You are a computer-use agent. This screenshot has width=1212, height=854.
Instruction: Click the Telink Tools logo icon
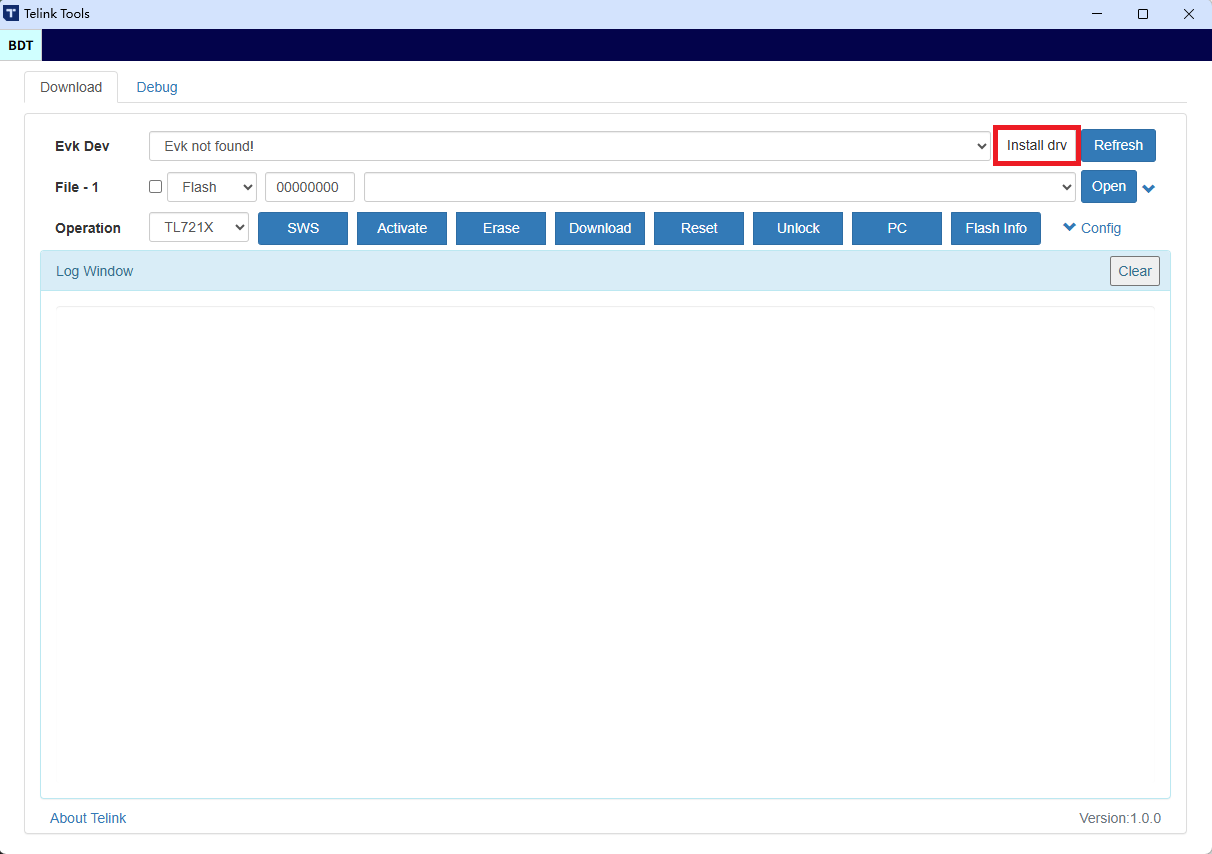click(x=11, y=14)
